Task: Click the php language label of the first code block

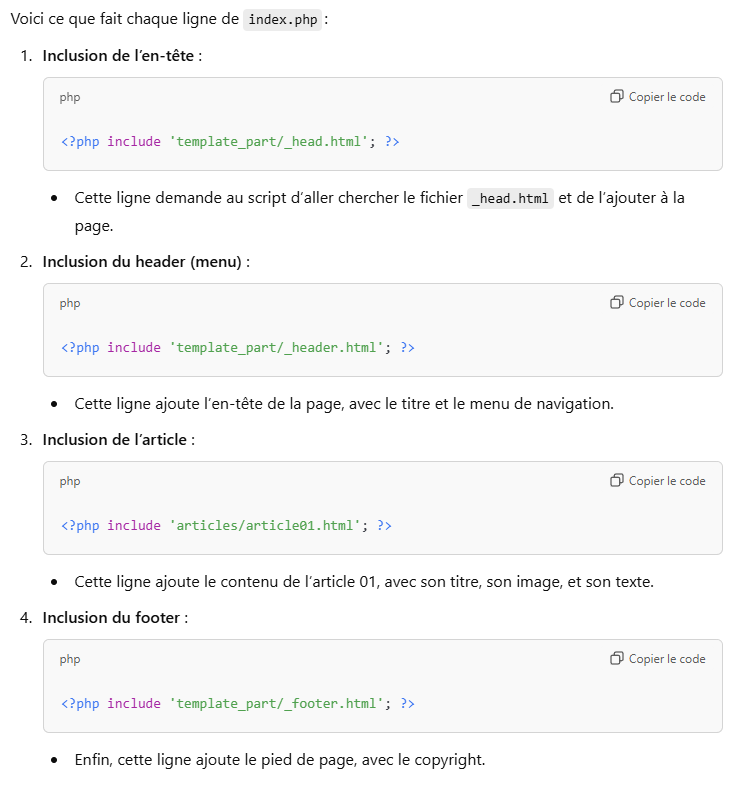Action: click(x=70, y=97)
